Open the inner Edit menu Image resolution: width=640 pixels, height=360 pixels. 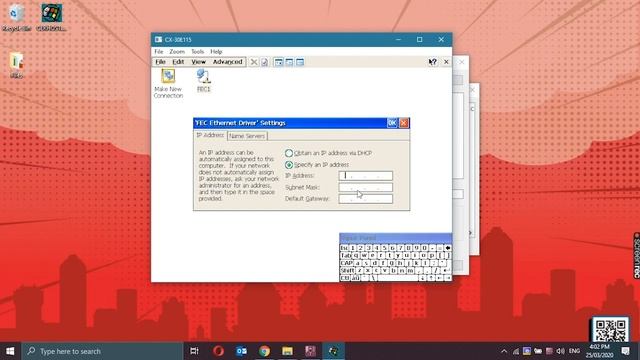[x=178, y=62]
